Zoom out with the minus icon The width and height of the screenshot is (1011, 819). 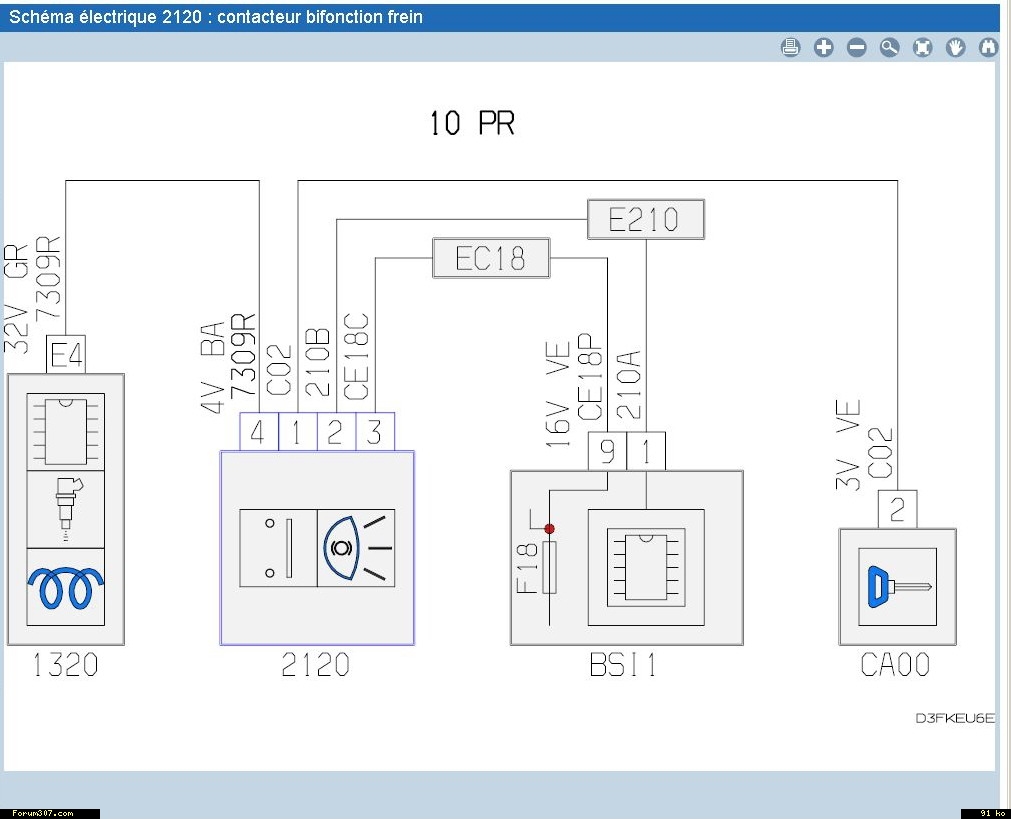coord(857,47)
